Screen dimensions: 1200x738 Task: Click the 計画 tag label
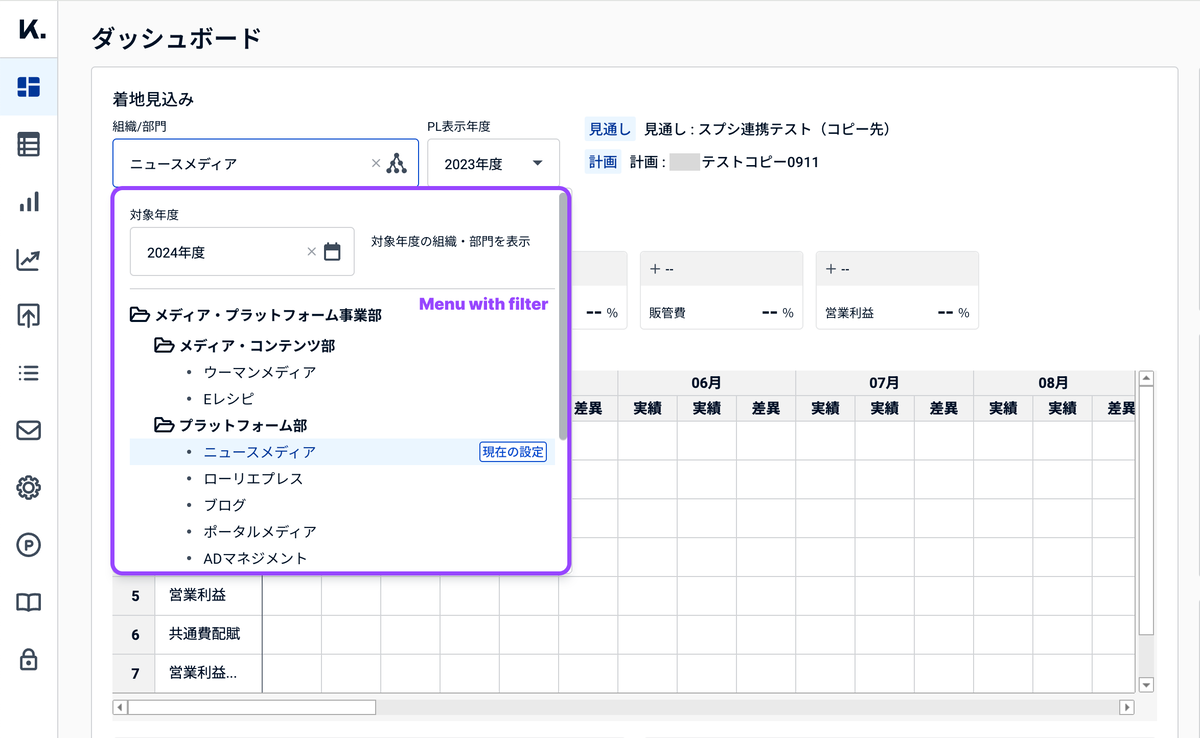click(x=602, y=162)
